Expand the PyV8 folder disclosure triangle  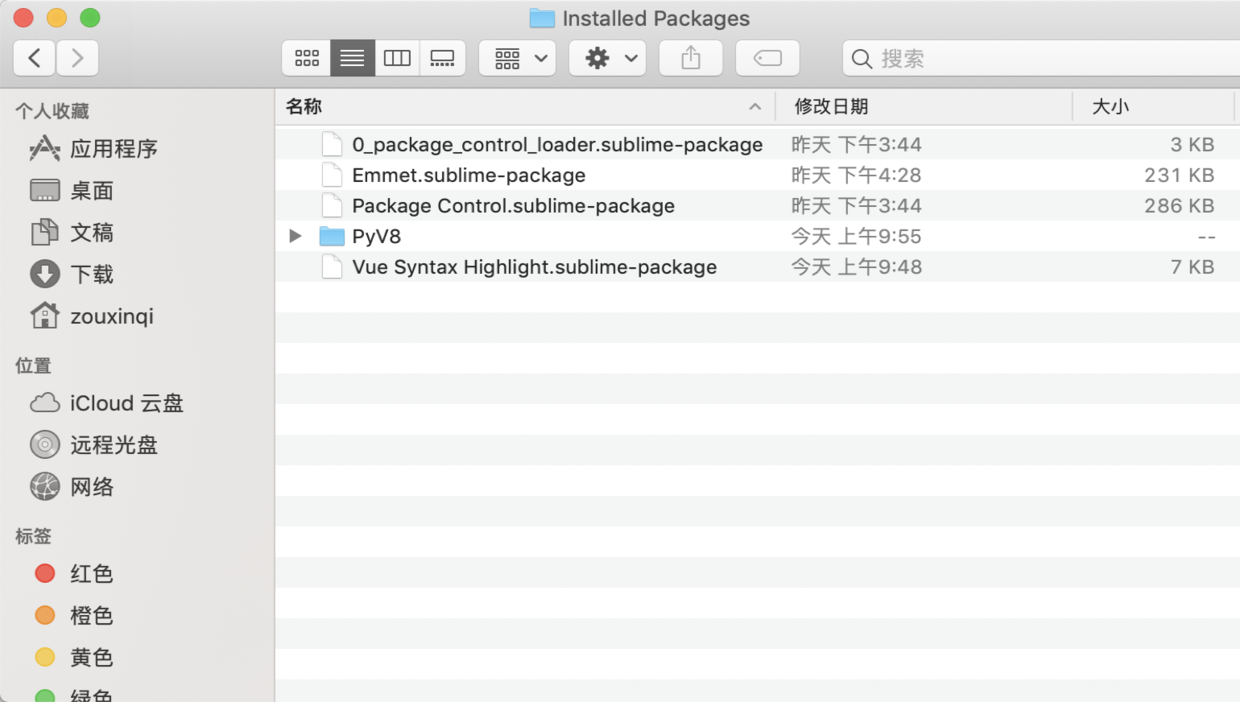click(295, 236)
